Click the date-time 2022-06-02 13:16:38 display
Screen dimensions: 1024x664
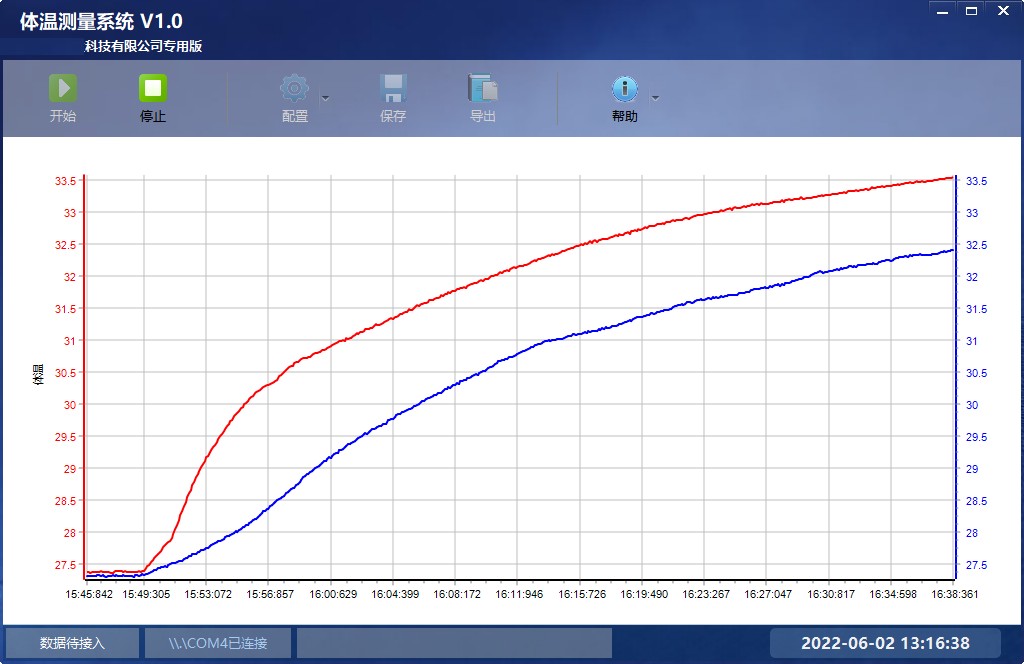pyautogui.click(x=885, y=643)
